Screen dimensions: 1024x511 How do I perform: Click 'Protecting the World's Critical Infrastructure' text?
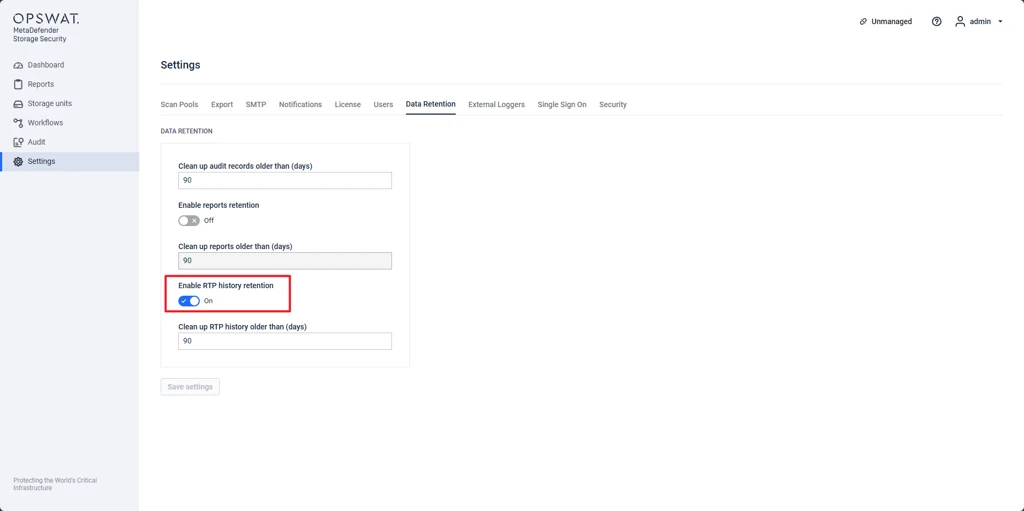[55, 484]
